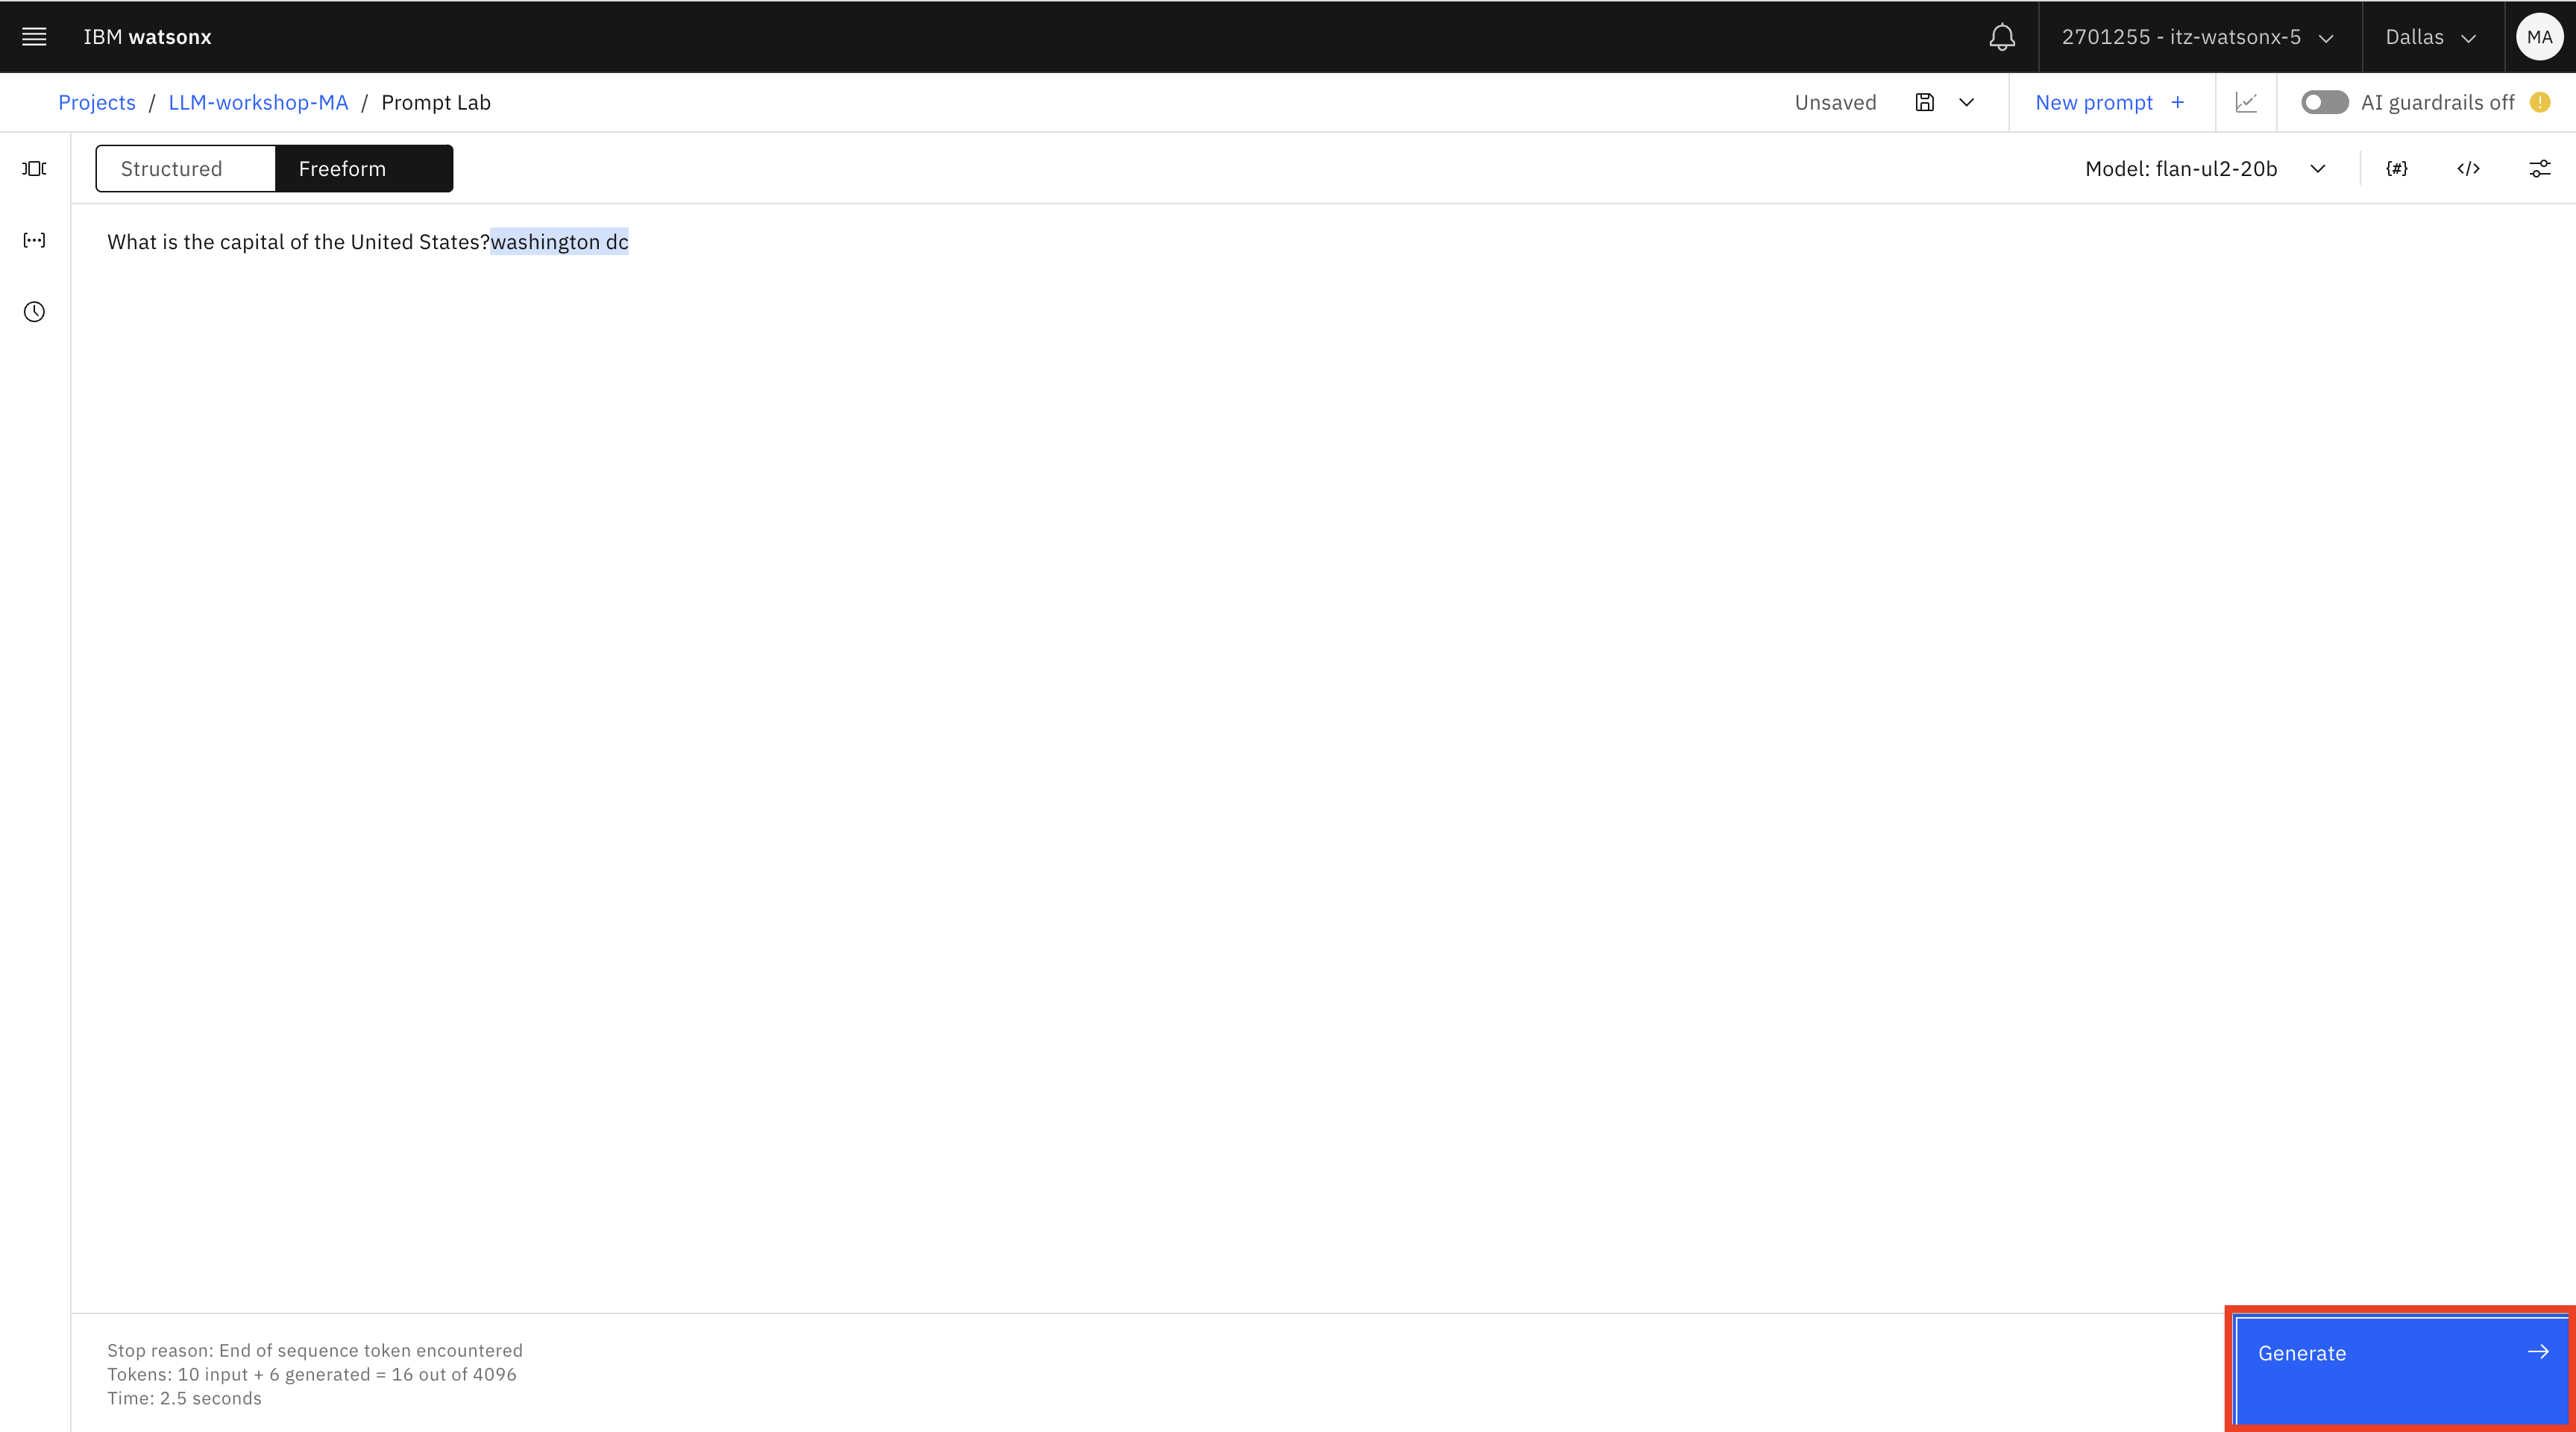The width and height of the screenshot is (2576, 1432).
Task: Click the evaluation chart icon
Action: point(2246,102)
